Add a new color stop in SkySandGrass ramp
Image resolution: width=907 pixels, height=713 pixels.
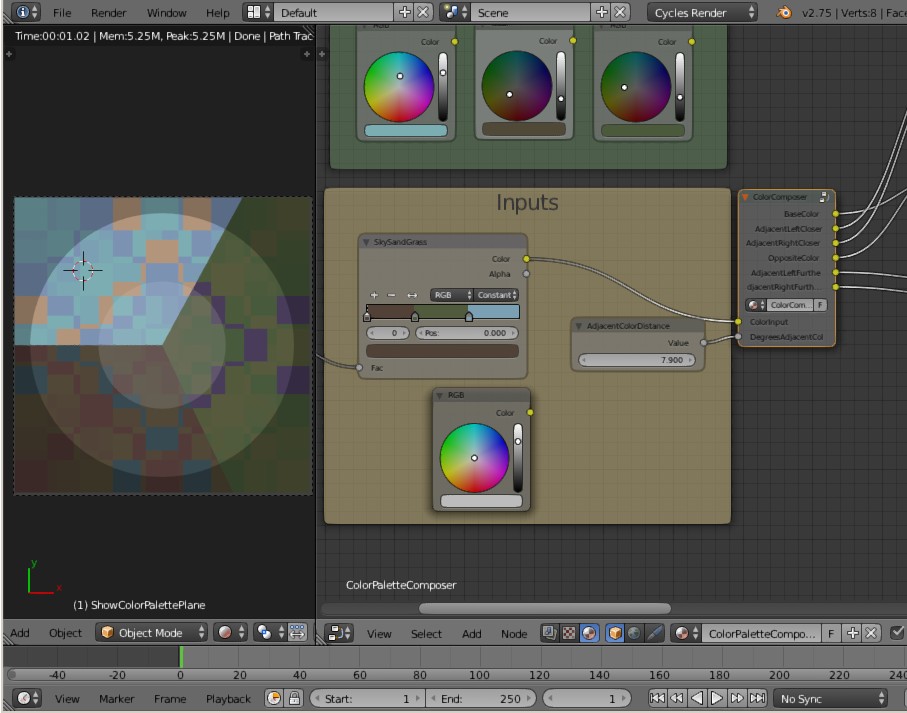pyautogui.click(x=374, y=294)
